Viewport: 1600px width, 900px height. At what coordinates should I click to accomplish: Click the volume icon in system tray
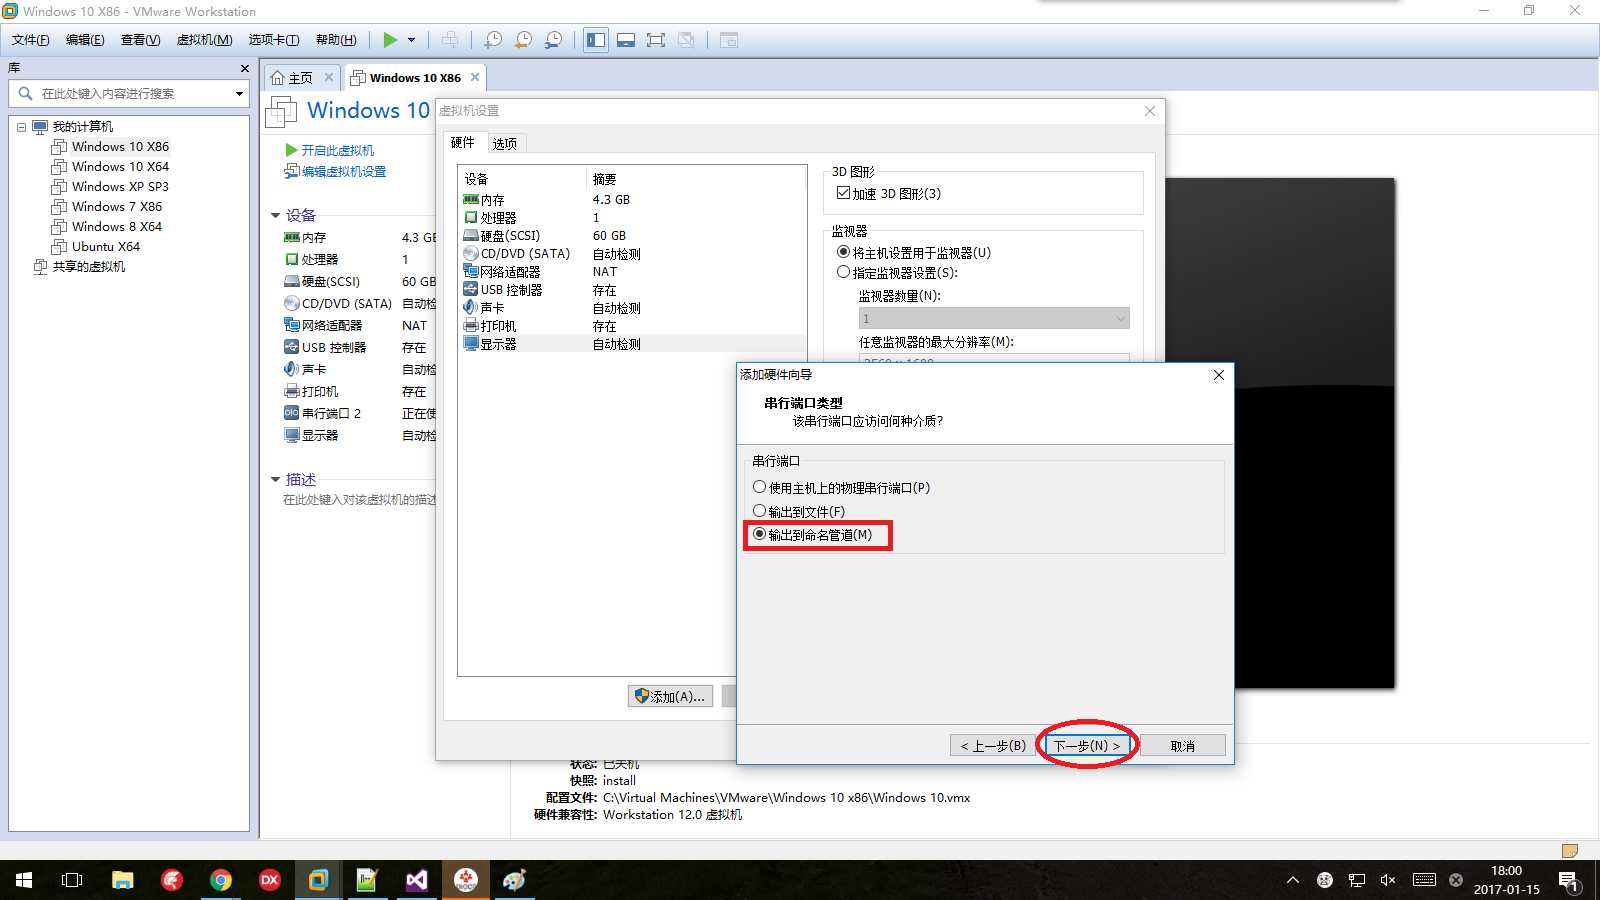(1388, 880)
